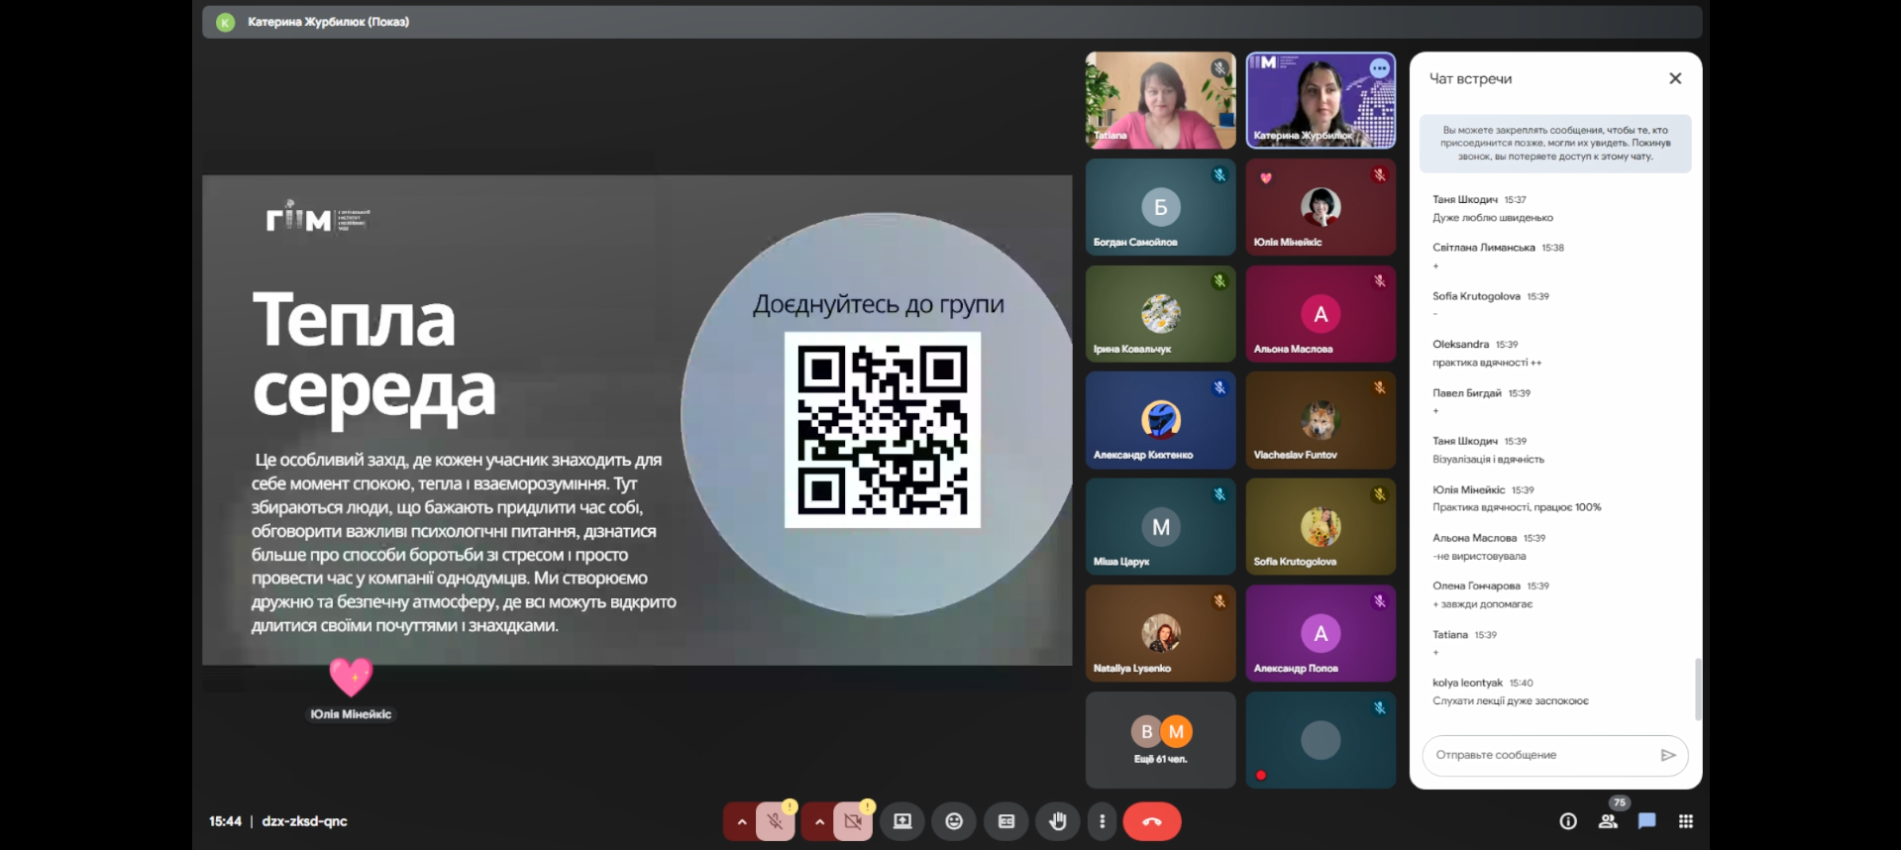
Task: Toggle the chat panel icon
Action: point(1646,822)
